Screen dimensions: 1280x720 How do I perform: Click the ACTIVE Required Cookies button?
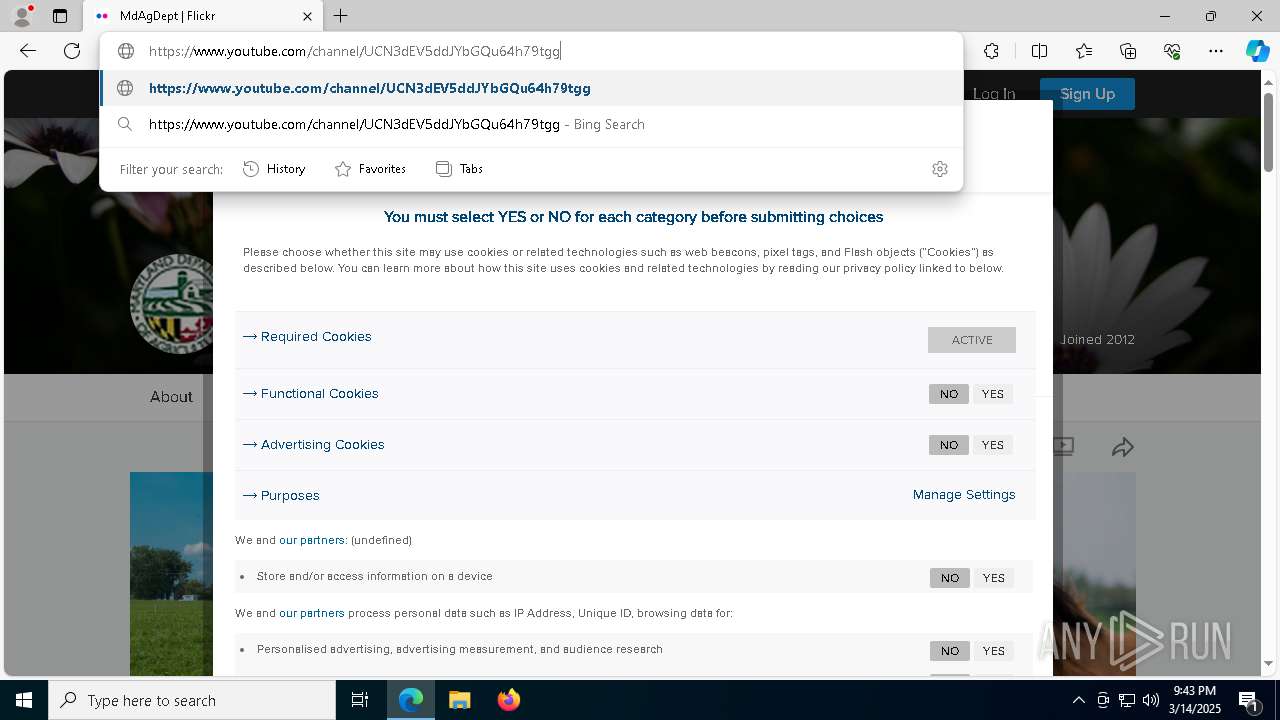coord(972,340)
